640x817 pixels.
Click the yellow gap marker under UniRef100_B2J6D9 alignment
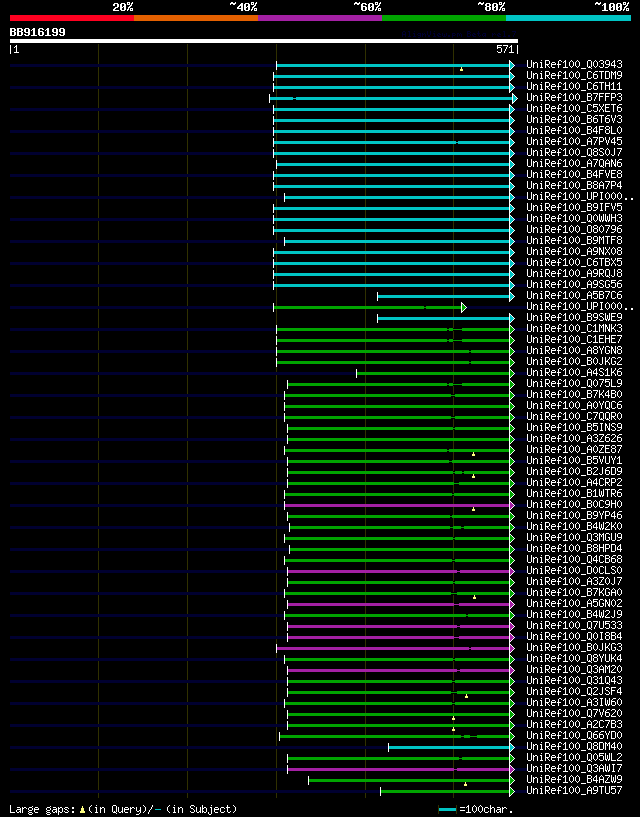coord(473,476)
